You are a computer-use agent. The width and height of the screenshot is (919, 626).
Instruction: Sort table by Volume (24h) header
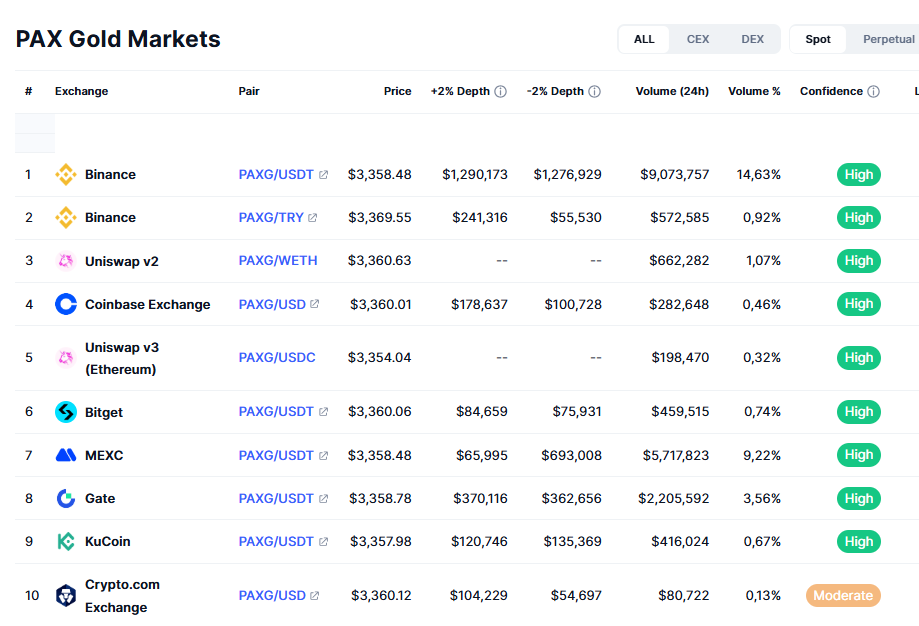[x=672, y=92]
